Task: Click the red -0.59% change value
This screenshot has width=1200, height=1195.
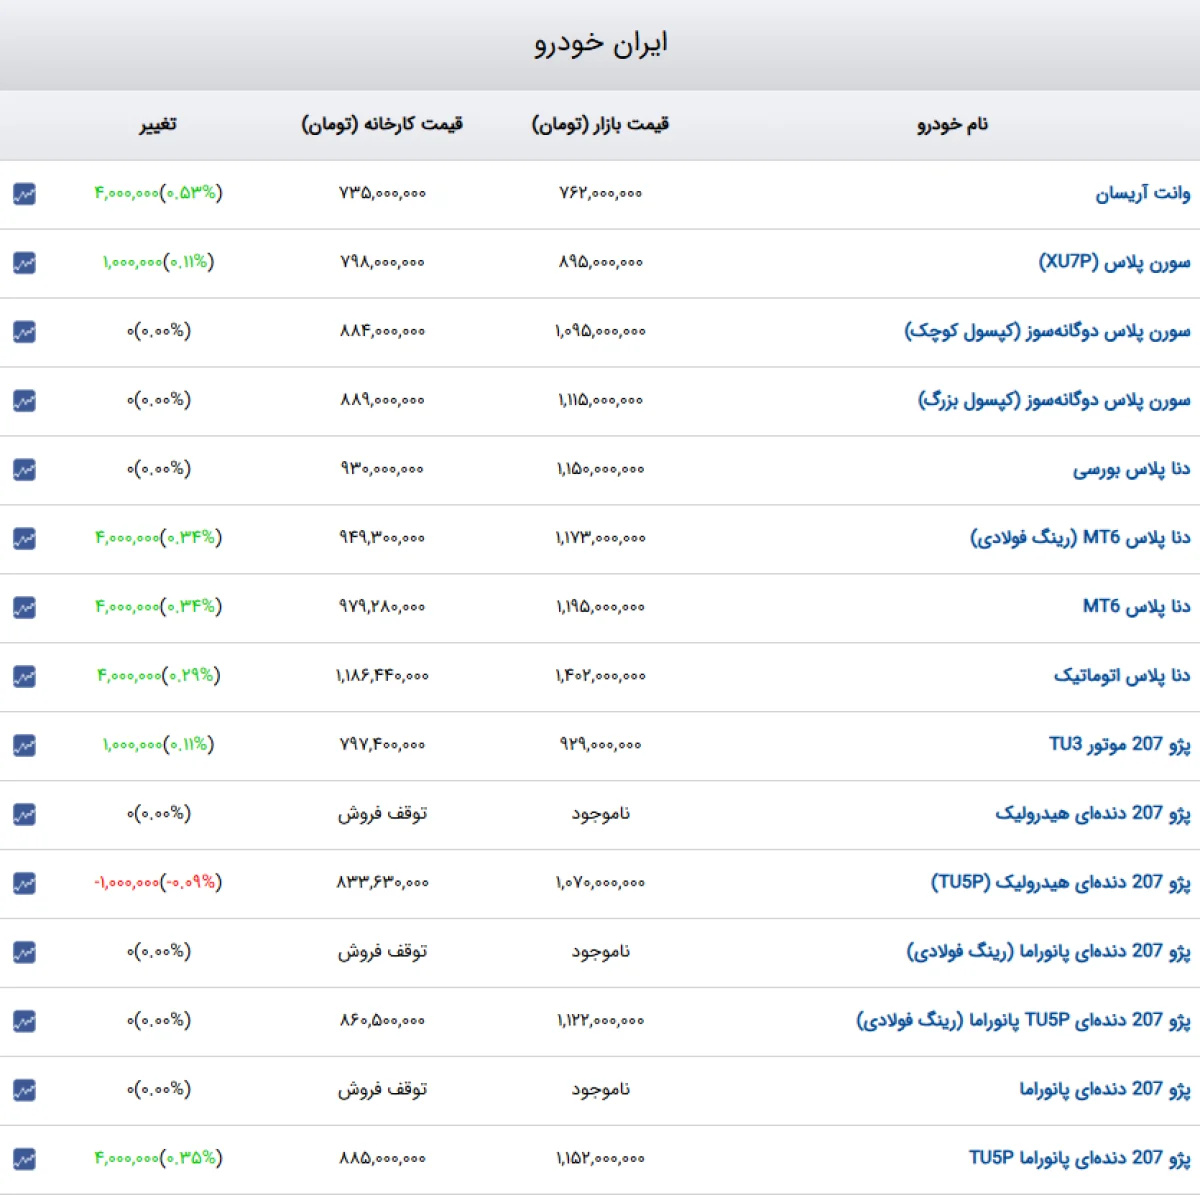Action: point(158,882)
